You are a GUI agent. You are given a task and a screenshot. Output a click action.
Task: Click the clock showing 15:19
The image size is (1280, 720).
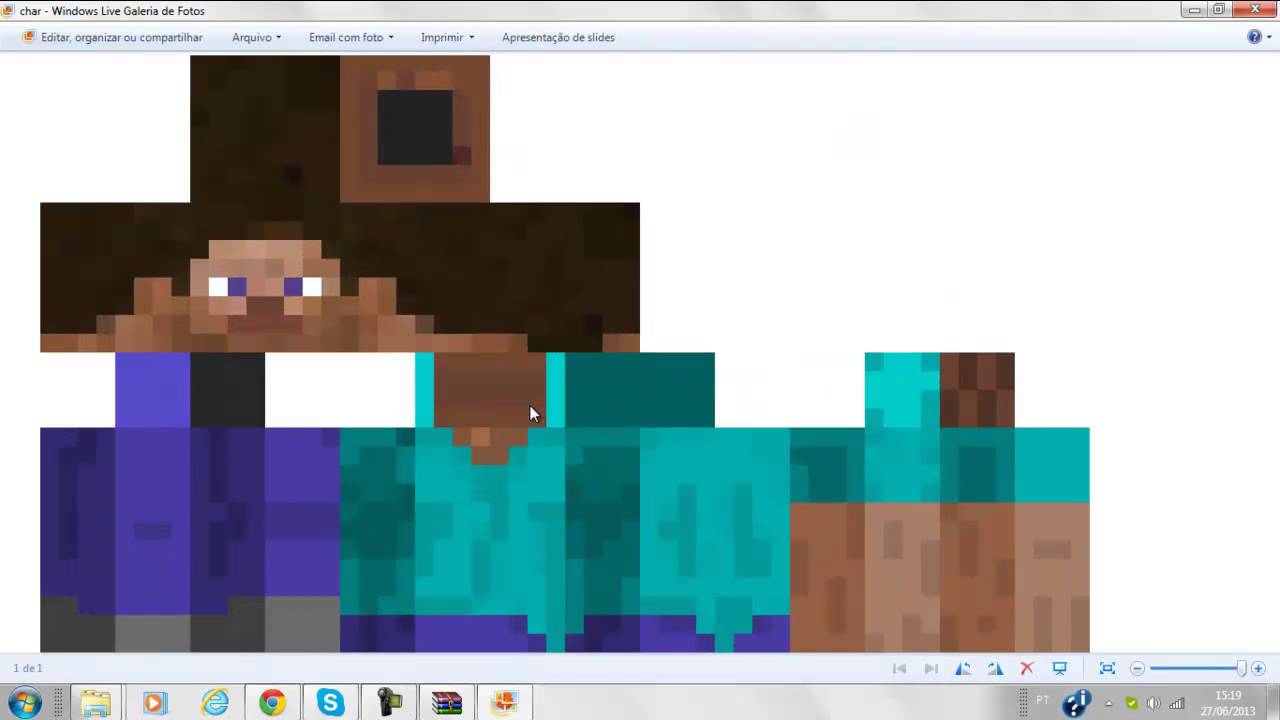pyautogui.click(x=1228, y=703)
